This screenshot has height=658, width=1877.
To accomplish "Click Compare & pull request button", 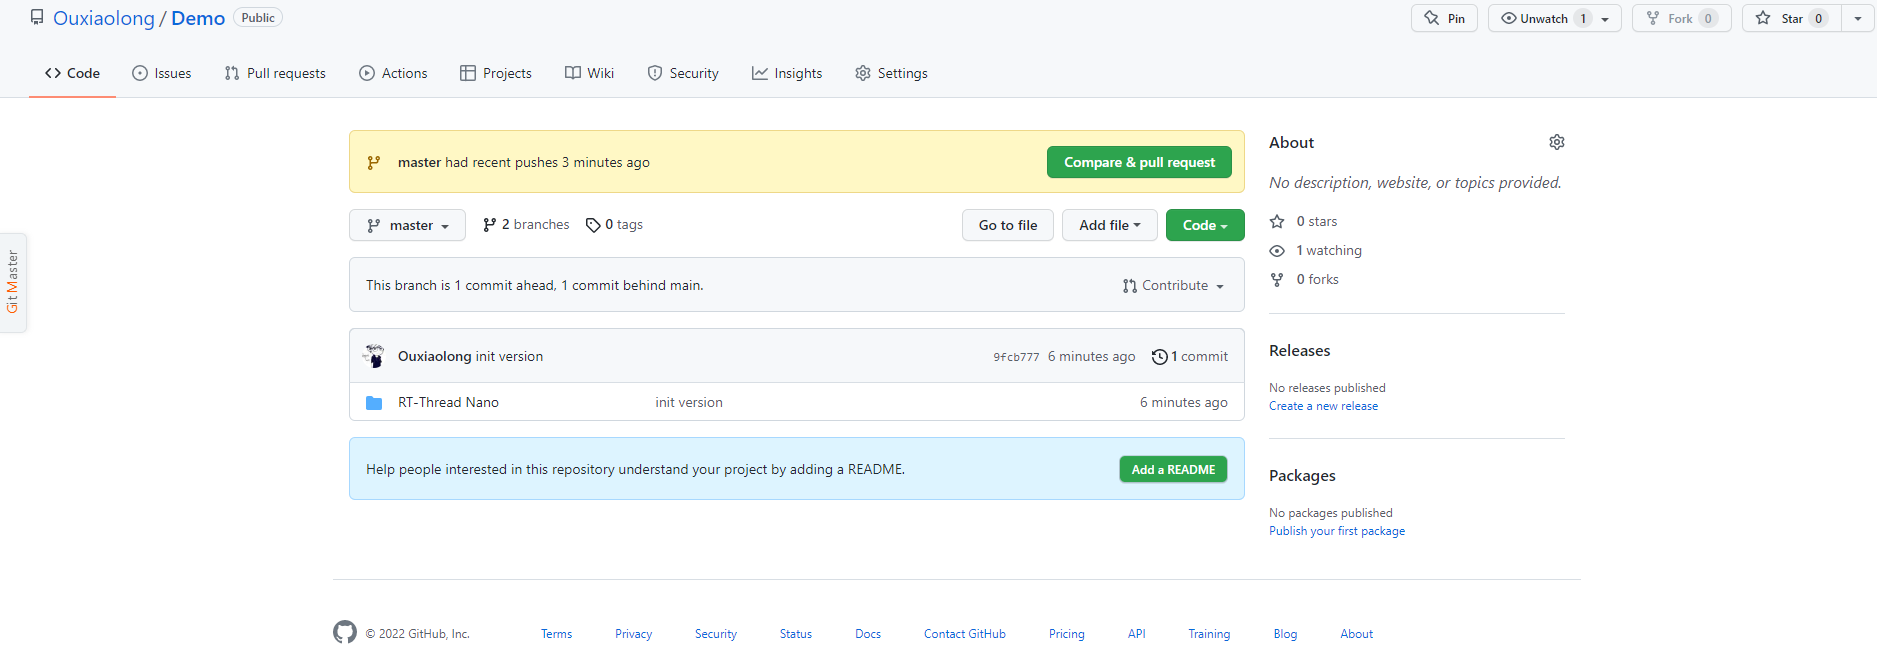I will click(x=1139, y=162).
